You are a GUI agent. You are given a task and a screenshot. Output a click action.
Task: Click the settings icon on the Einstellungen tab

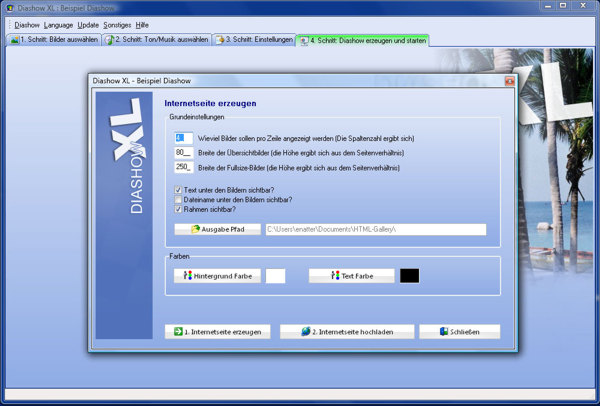tap(220, 40)
